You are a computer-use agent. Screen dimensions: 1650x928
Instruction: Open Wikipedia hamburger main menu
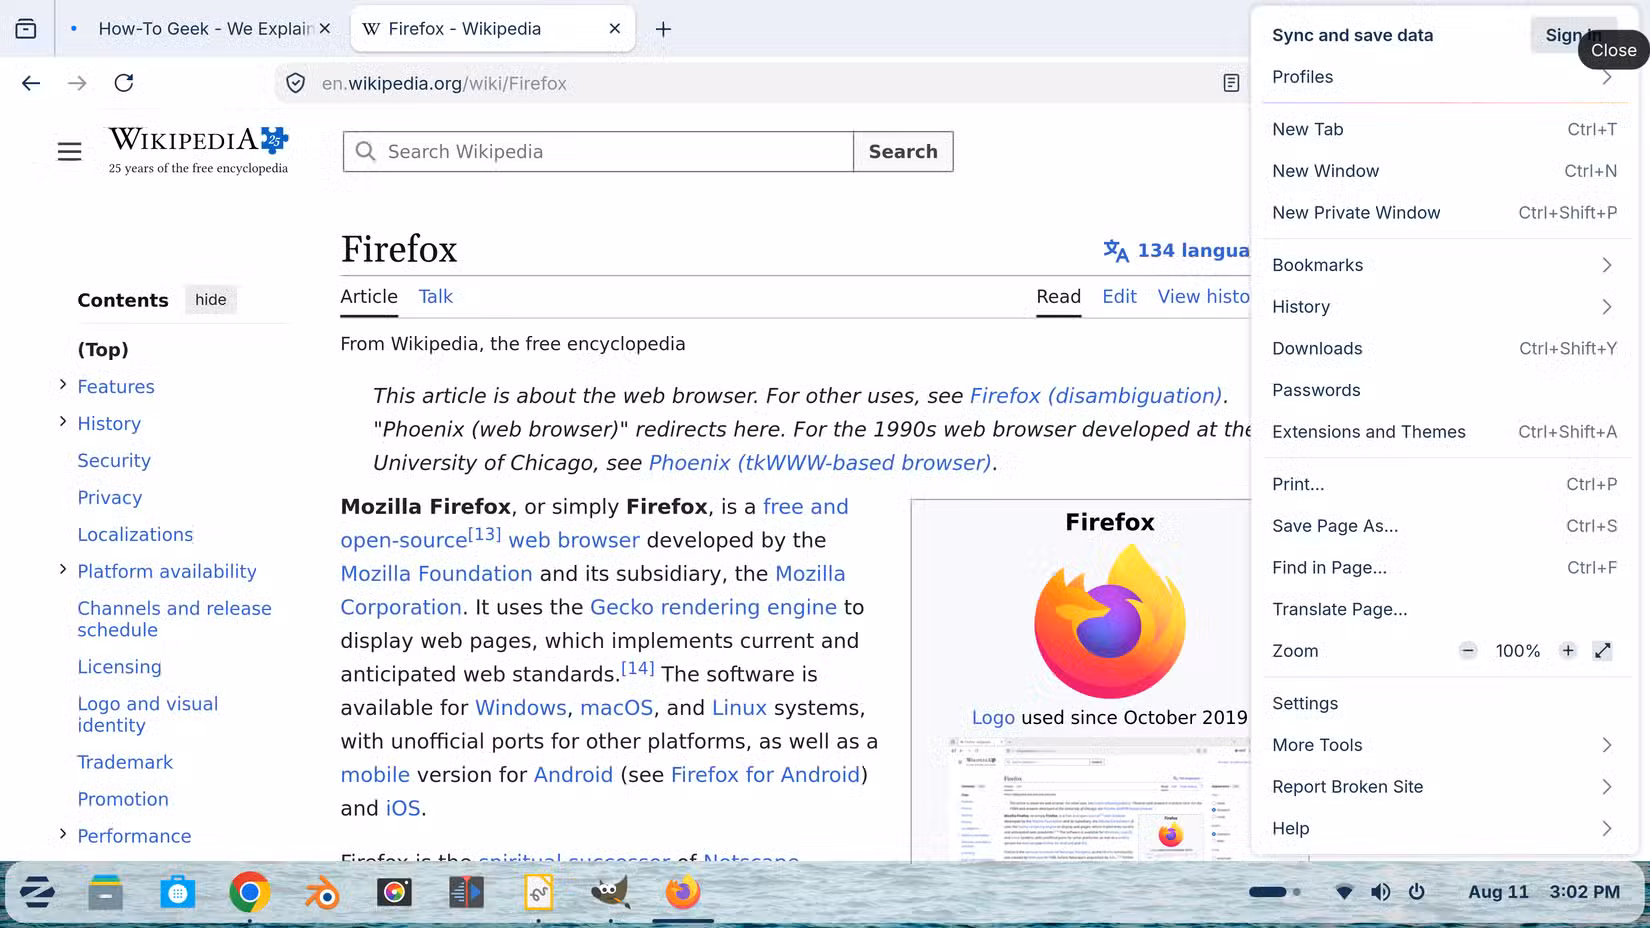click(x=69, y=152)
